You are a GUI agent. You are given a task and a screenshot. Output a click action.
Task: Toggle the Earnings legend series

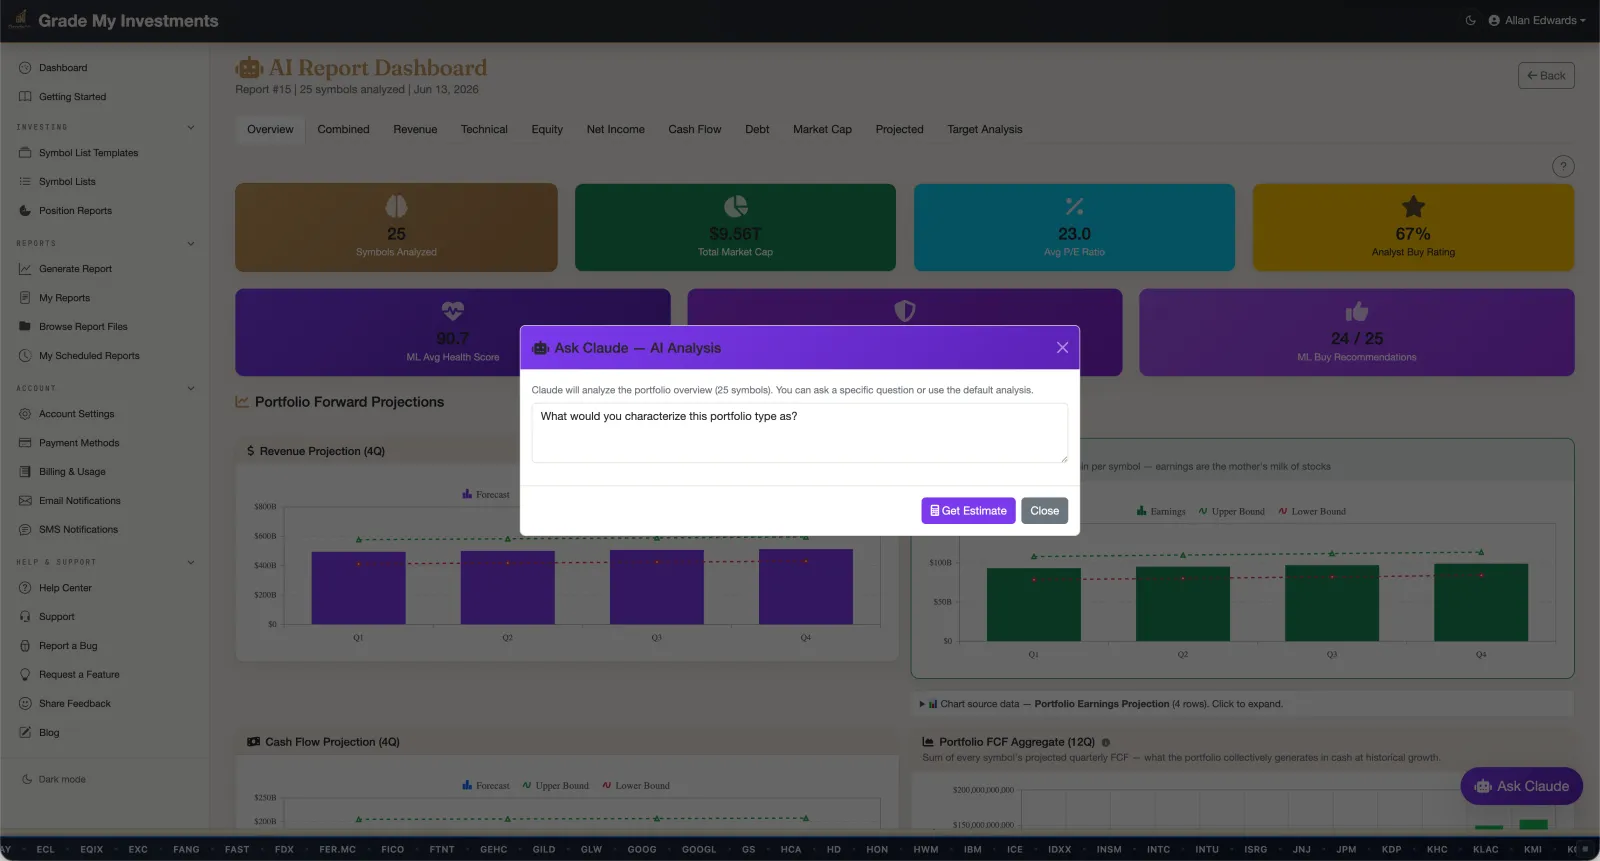[1161, 512]
